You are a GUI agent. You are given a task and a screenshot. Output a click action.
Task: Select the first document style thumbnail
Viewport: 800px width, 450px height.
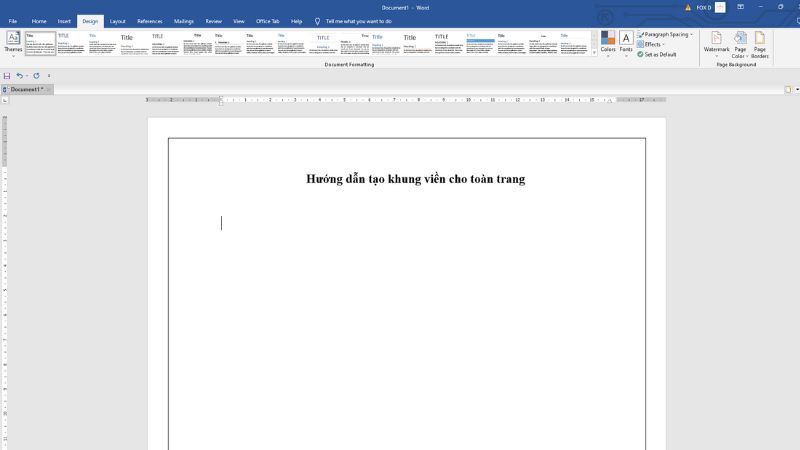40,43
